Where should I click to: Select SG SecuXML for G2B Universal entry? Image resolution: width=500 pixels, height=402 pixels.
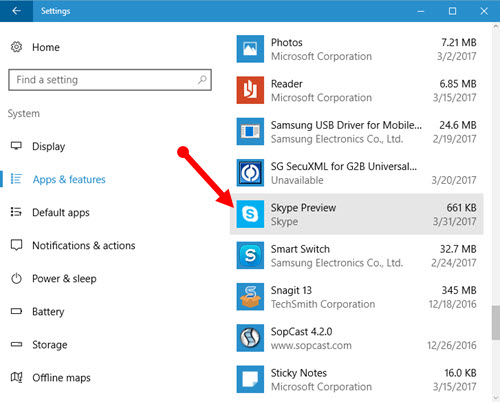pyautogui.click(x=344, y=166)
